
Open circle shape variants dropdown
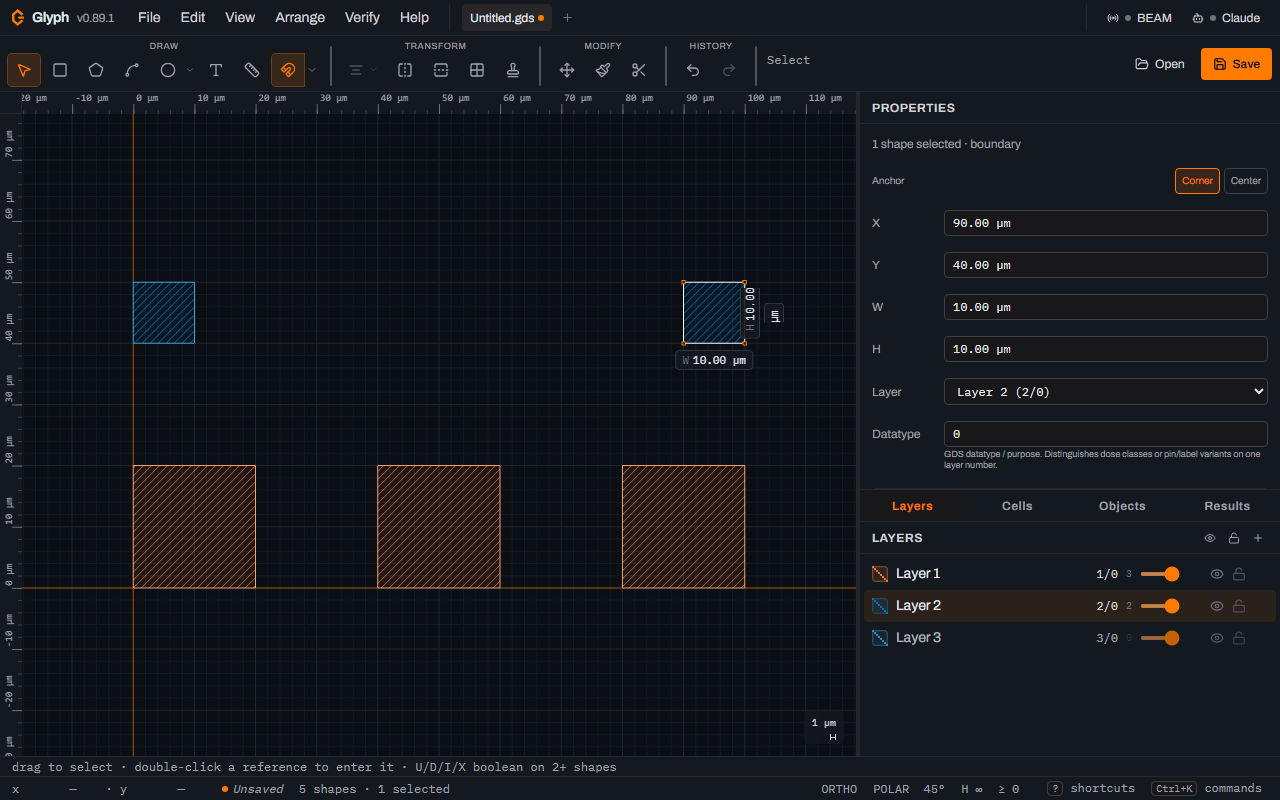(x=190, y=70)
